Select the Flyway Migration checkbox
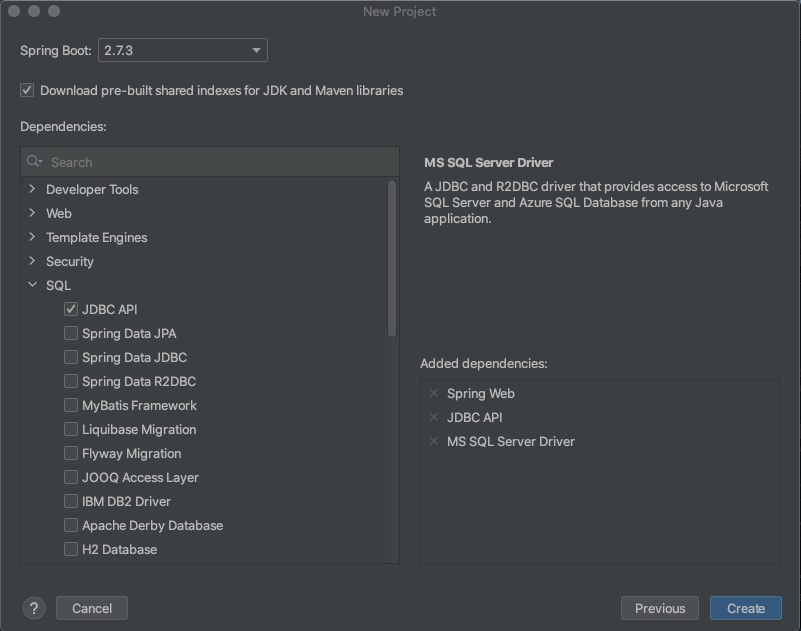 tap(71, 453)
